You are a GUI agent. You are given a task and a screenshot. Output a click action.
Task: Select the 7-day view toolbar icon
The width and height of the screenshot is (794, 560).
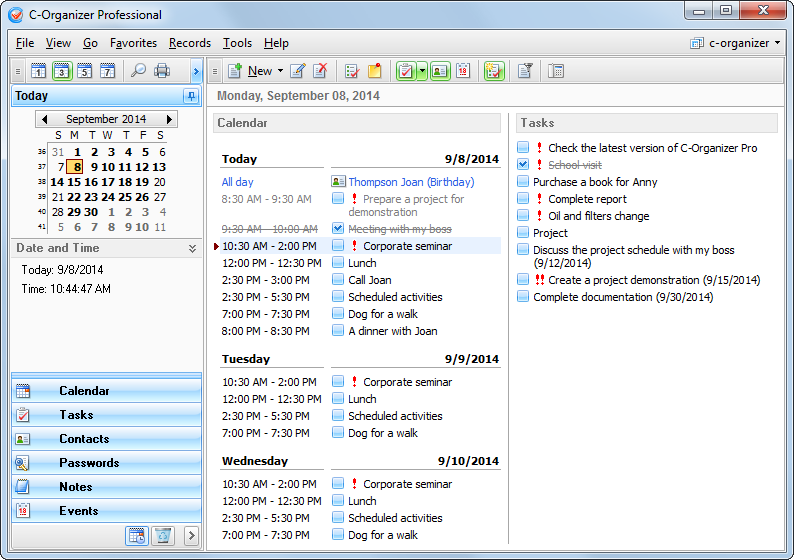pyautogui.click(x=107, y=71)
